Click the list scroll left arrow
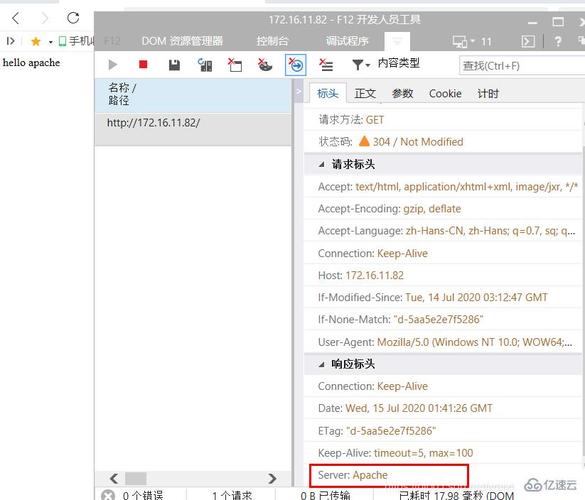 tap(114, 478)
